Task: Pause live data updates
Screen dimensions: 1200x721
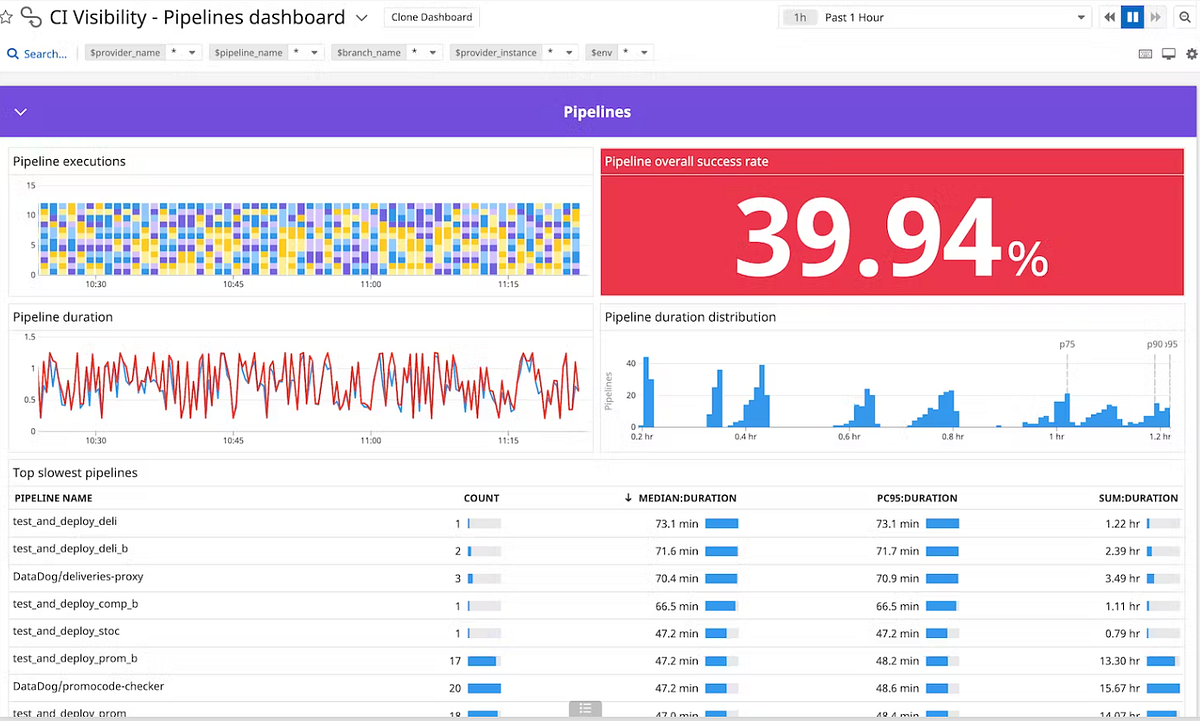Action: pos(1132,17)
